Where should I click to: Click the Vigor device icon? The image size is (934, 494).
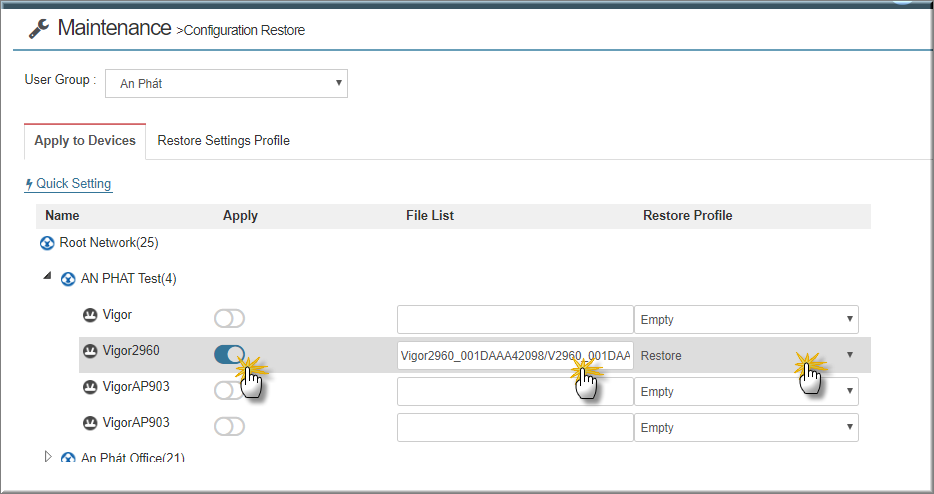(x=90, y=315)
